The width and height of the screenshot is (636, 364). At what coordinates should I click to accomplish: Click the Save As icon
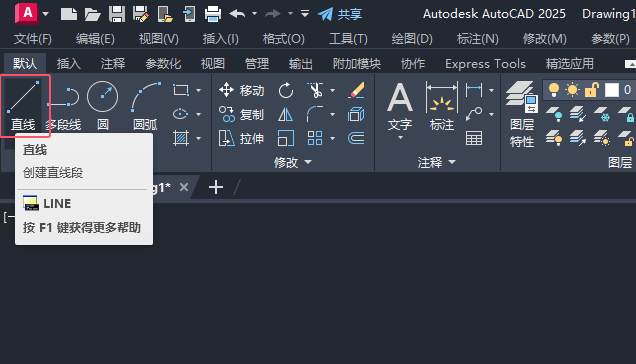point(141,14)
